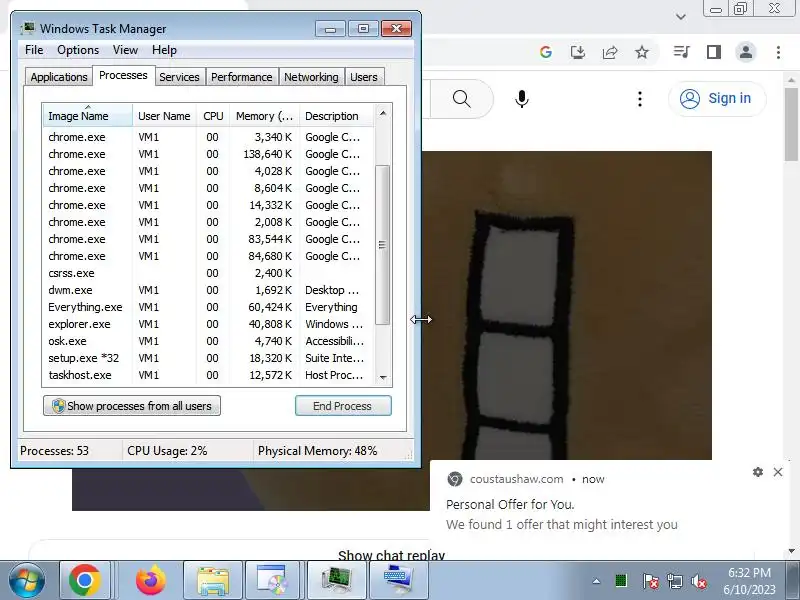Select the setup.exe *32 process row

click(x=208, y=358)
